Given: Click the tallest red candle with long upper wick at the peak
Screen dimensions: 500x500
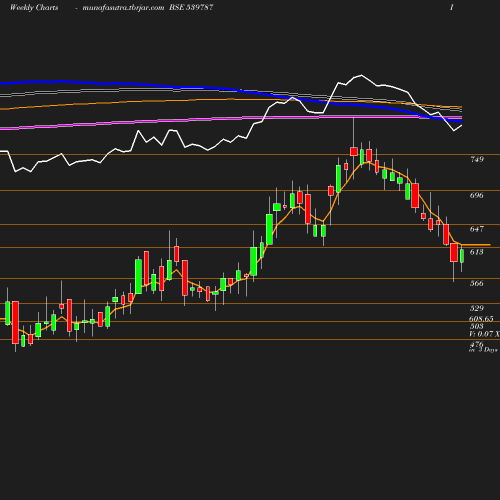Looking at the screenshot, I should 354,152.
